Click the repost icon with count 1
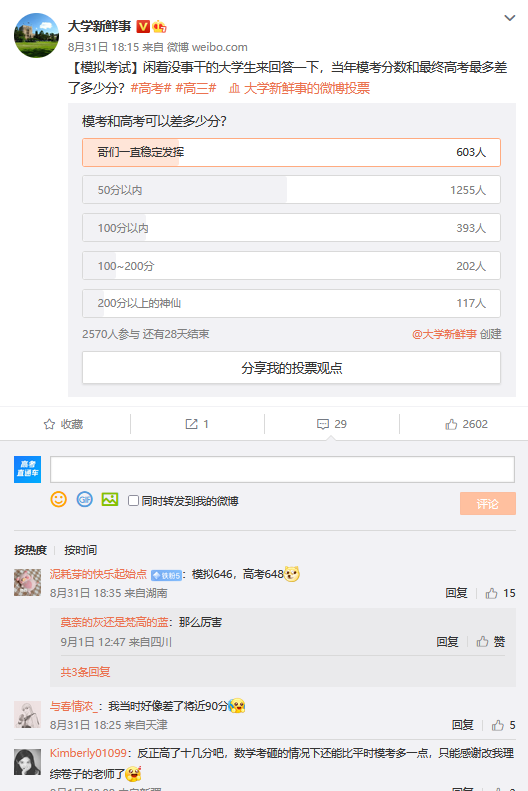Image resolution: width=528 pixels, height=791 pixels. coord(192,424)
